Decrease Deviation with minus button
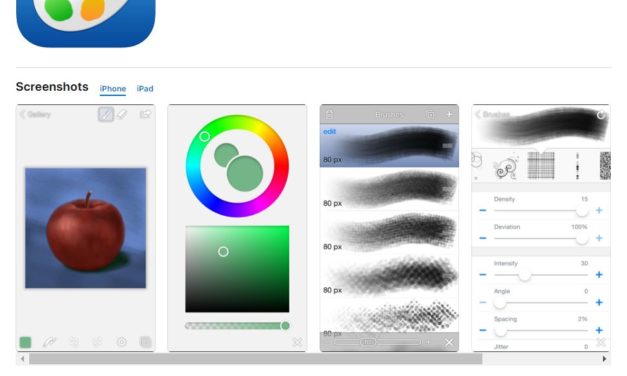 [x=483, y=238]
